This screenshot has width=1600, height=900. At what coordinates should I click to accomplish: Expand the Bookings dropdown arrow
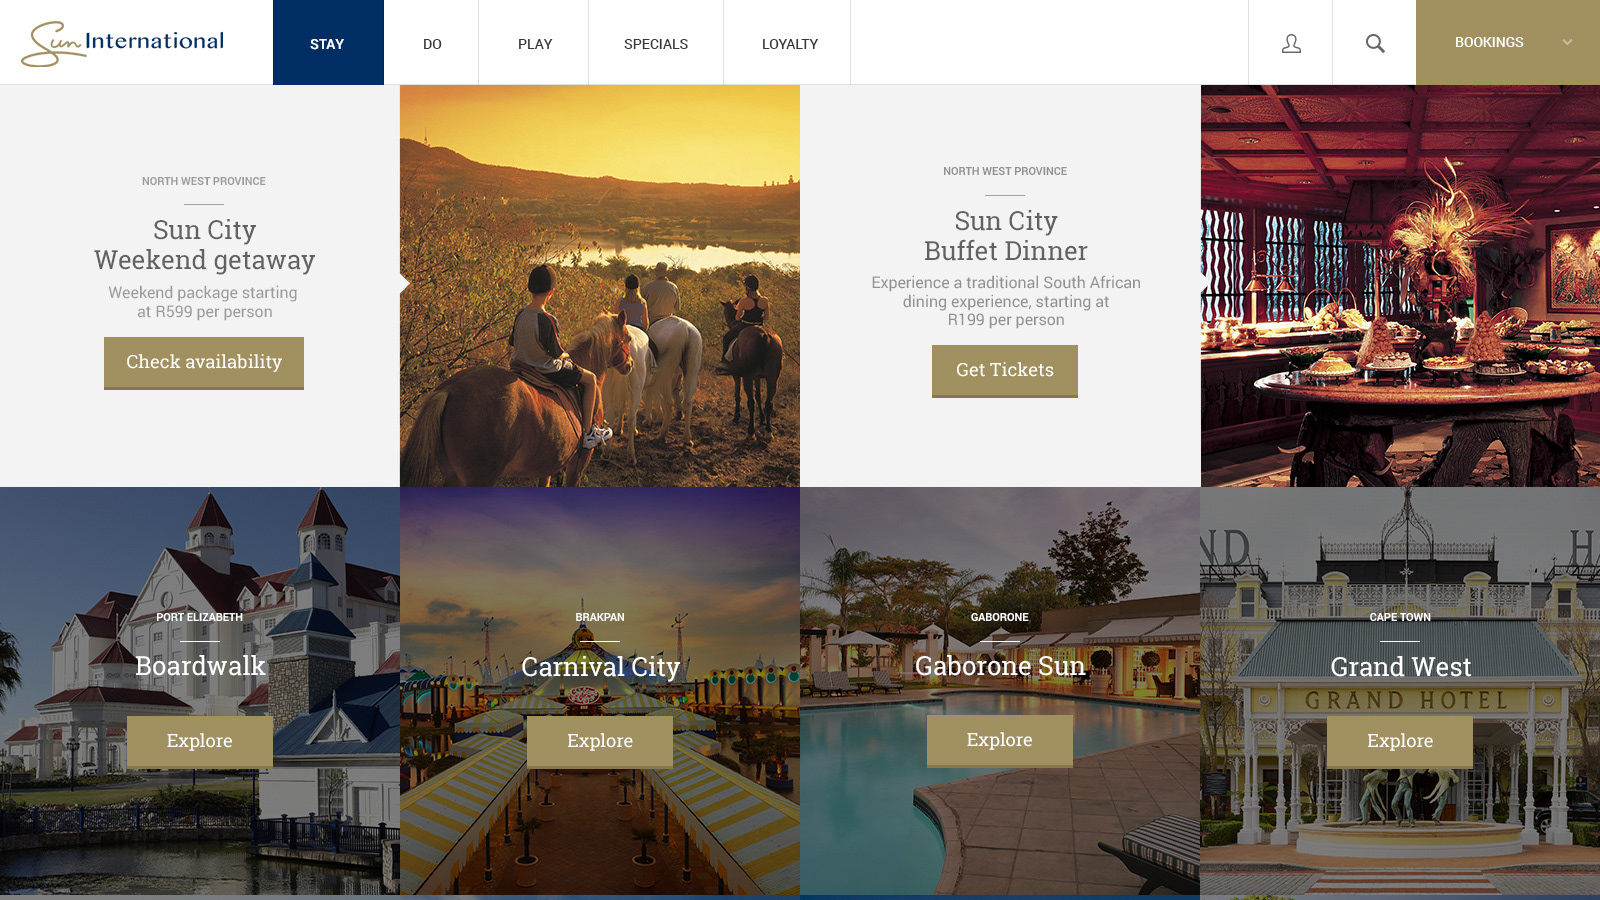(x=1567, y=42)
